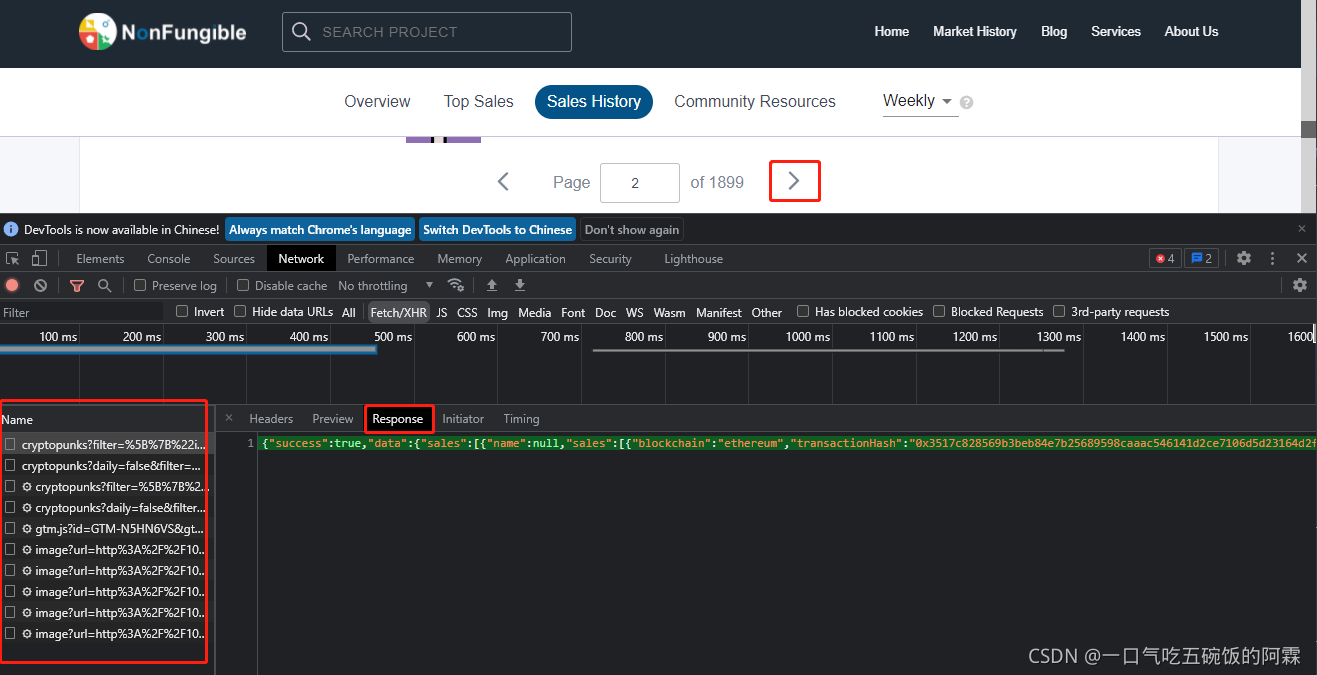
Task: Click the SEARCH PROJECT input field
Action: pyautogui.click(x=427, y=32)
